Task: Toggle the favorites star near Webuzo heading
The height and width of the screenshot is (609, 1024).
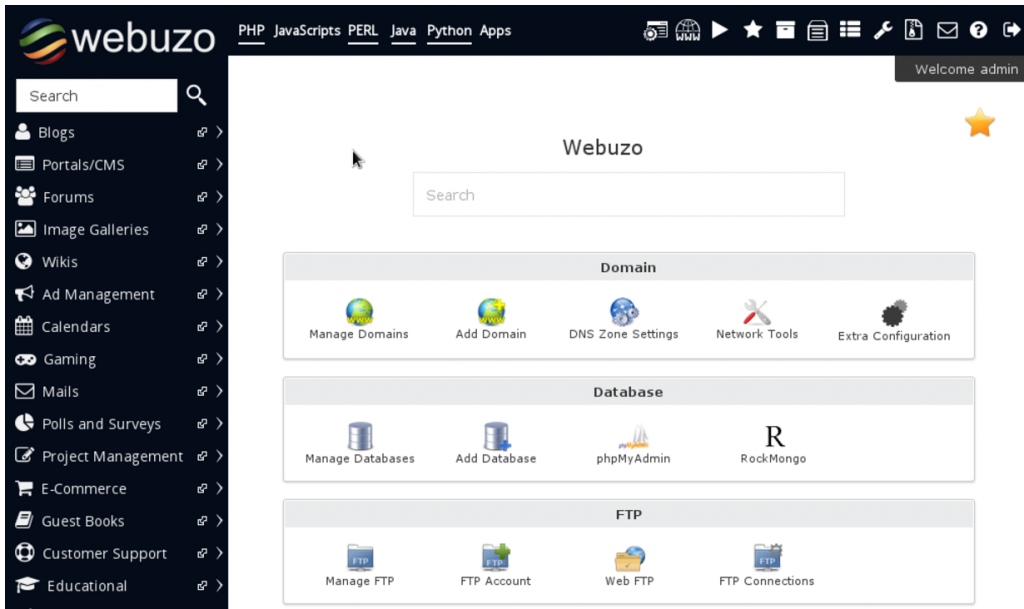Action: click(979, 122)
